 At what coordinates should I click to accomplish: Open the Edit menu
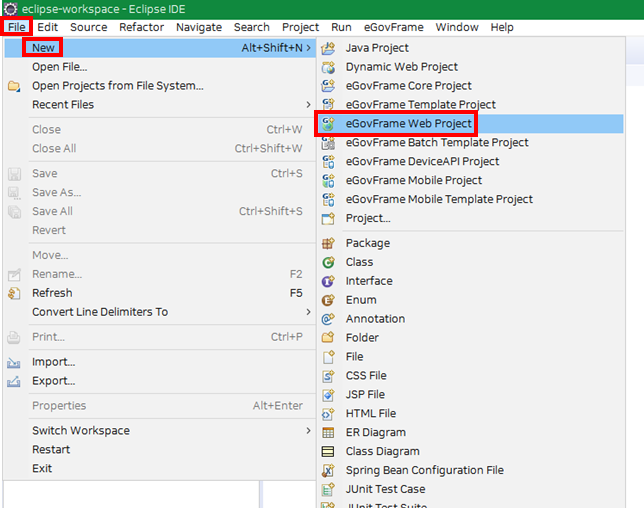(48, 27)
